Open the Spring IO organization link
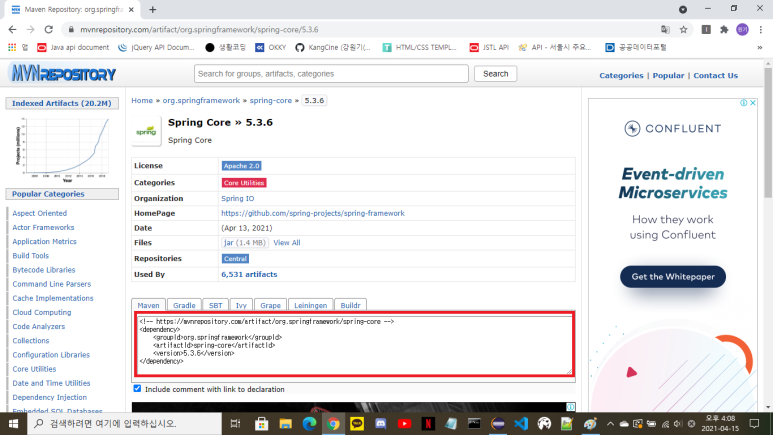Viewport: 773px width, 435px height. click(x=238, y=198)
